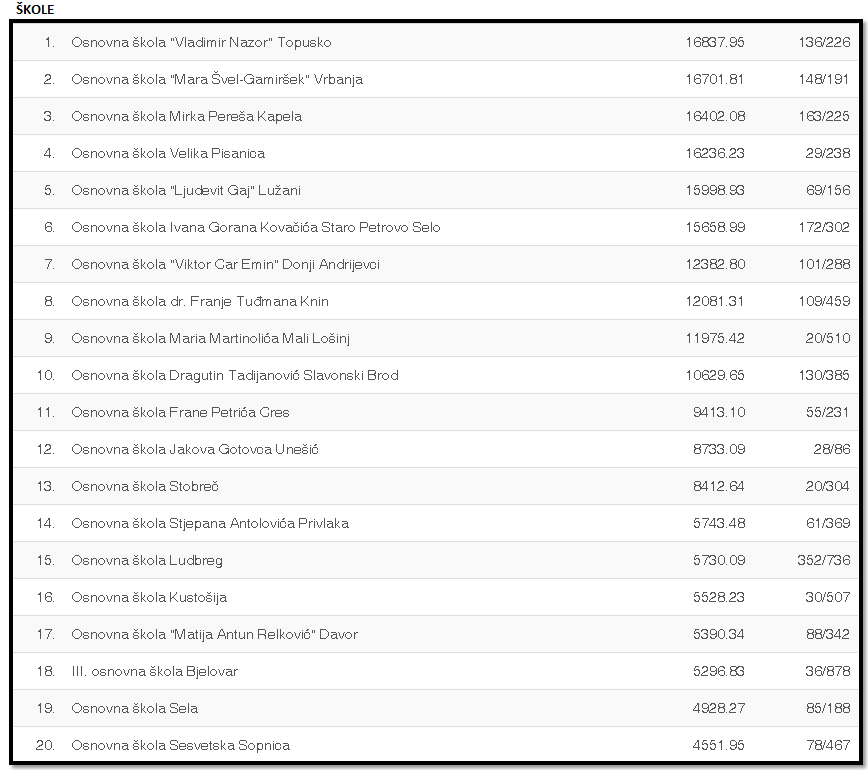Image resolution: width=868 pixels, height=770 pixels.
Task: Select Osnovna škola Kustošija
Action: (x=149, y=598)
